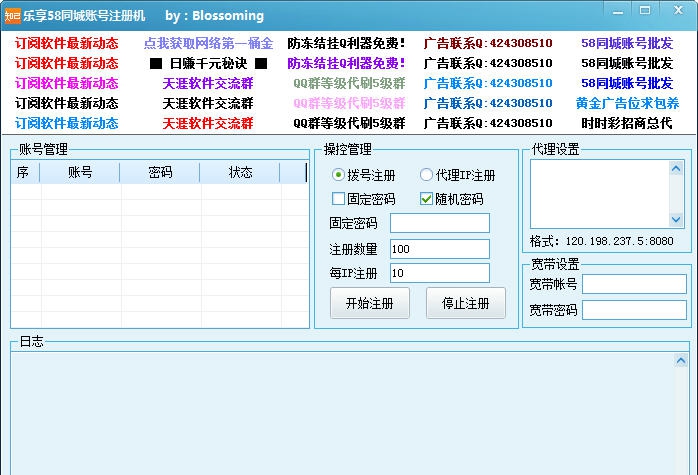Select the 代理IP注册 radio option
698x475 pixels.
(426, 175)
